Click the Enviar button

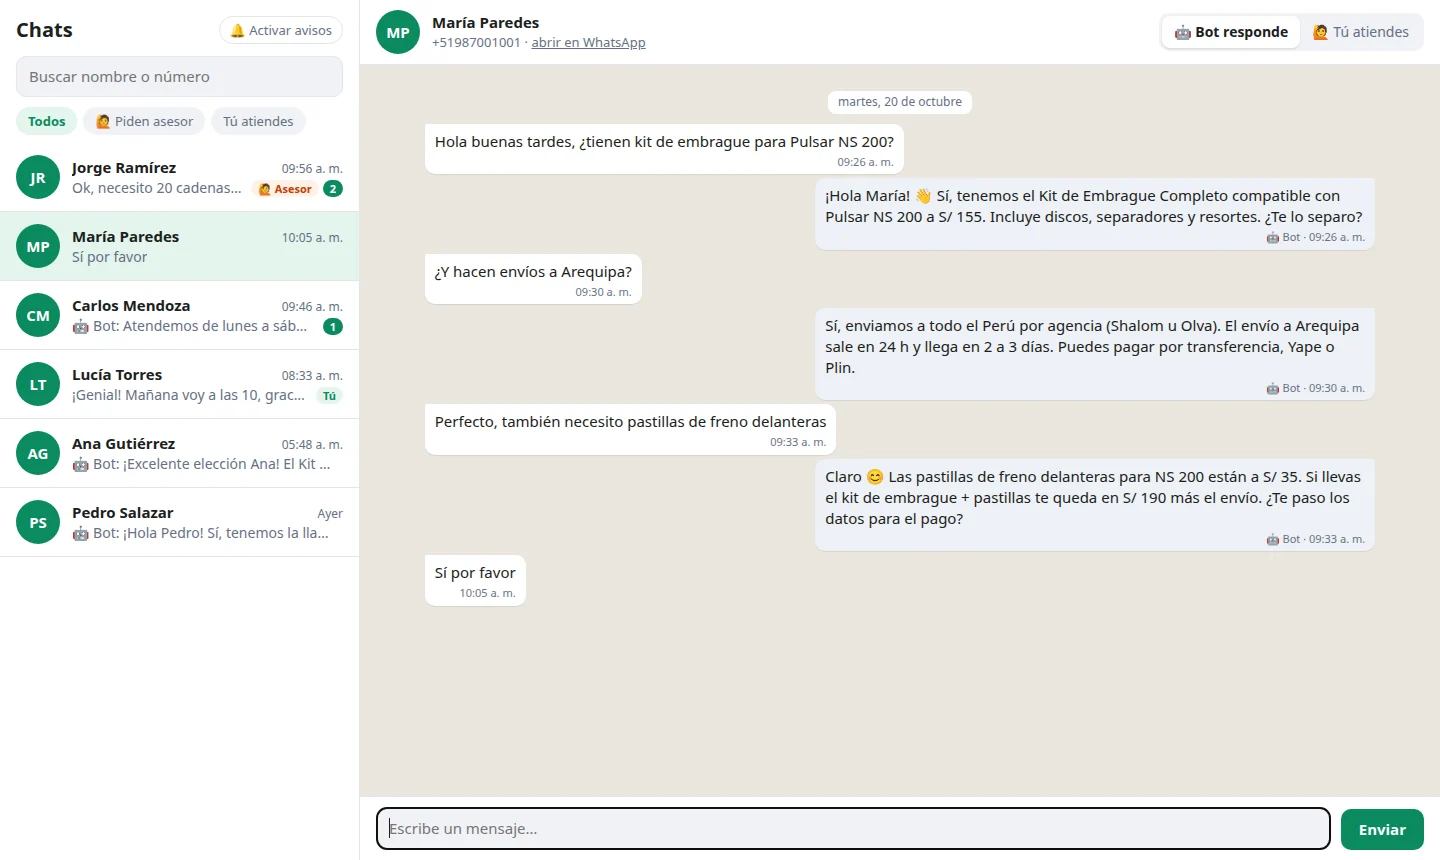pyautogui.click(x=1382, y=829)
